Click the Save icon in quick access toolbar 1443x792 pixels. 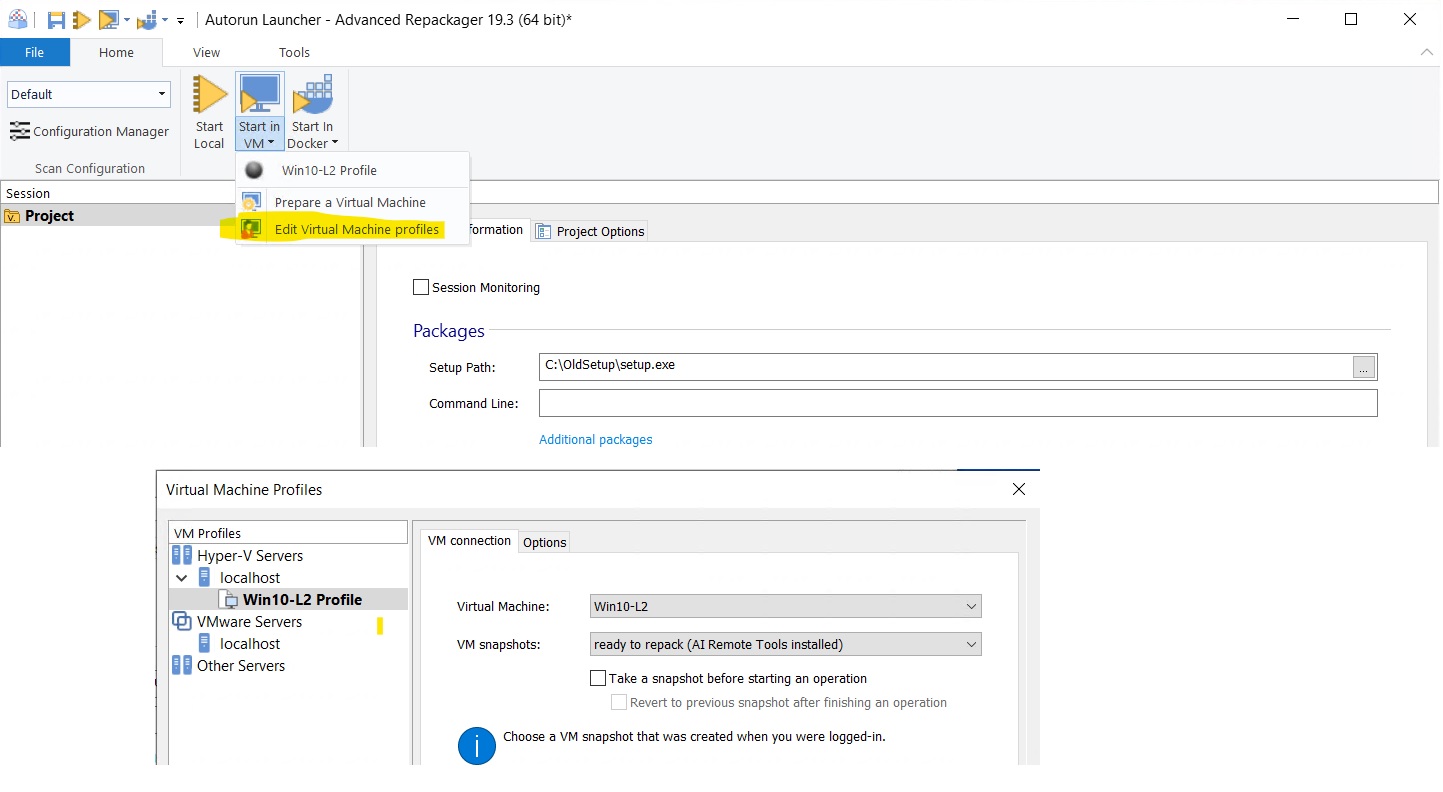coord(57,20)
